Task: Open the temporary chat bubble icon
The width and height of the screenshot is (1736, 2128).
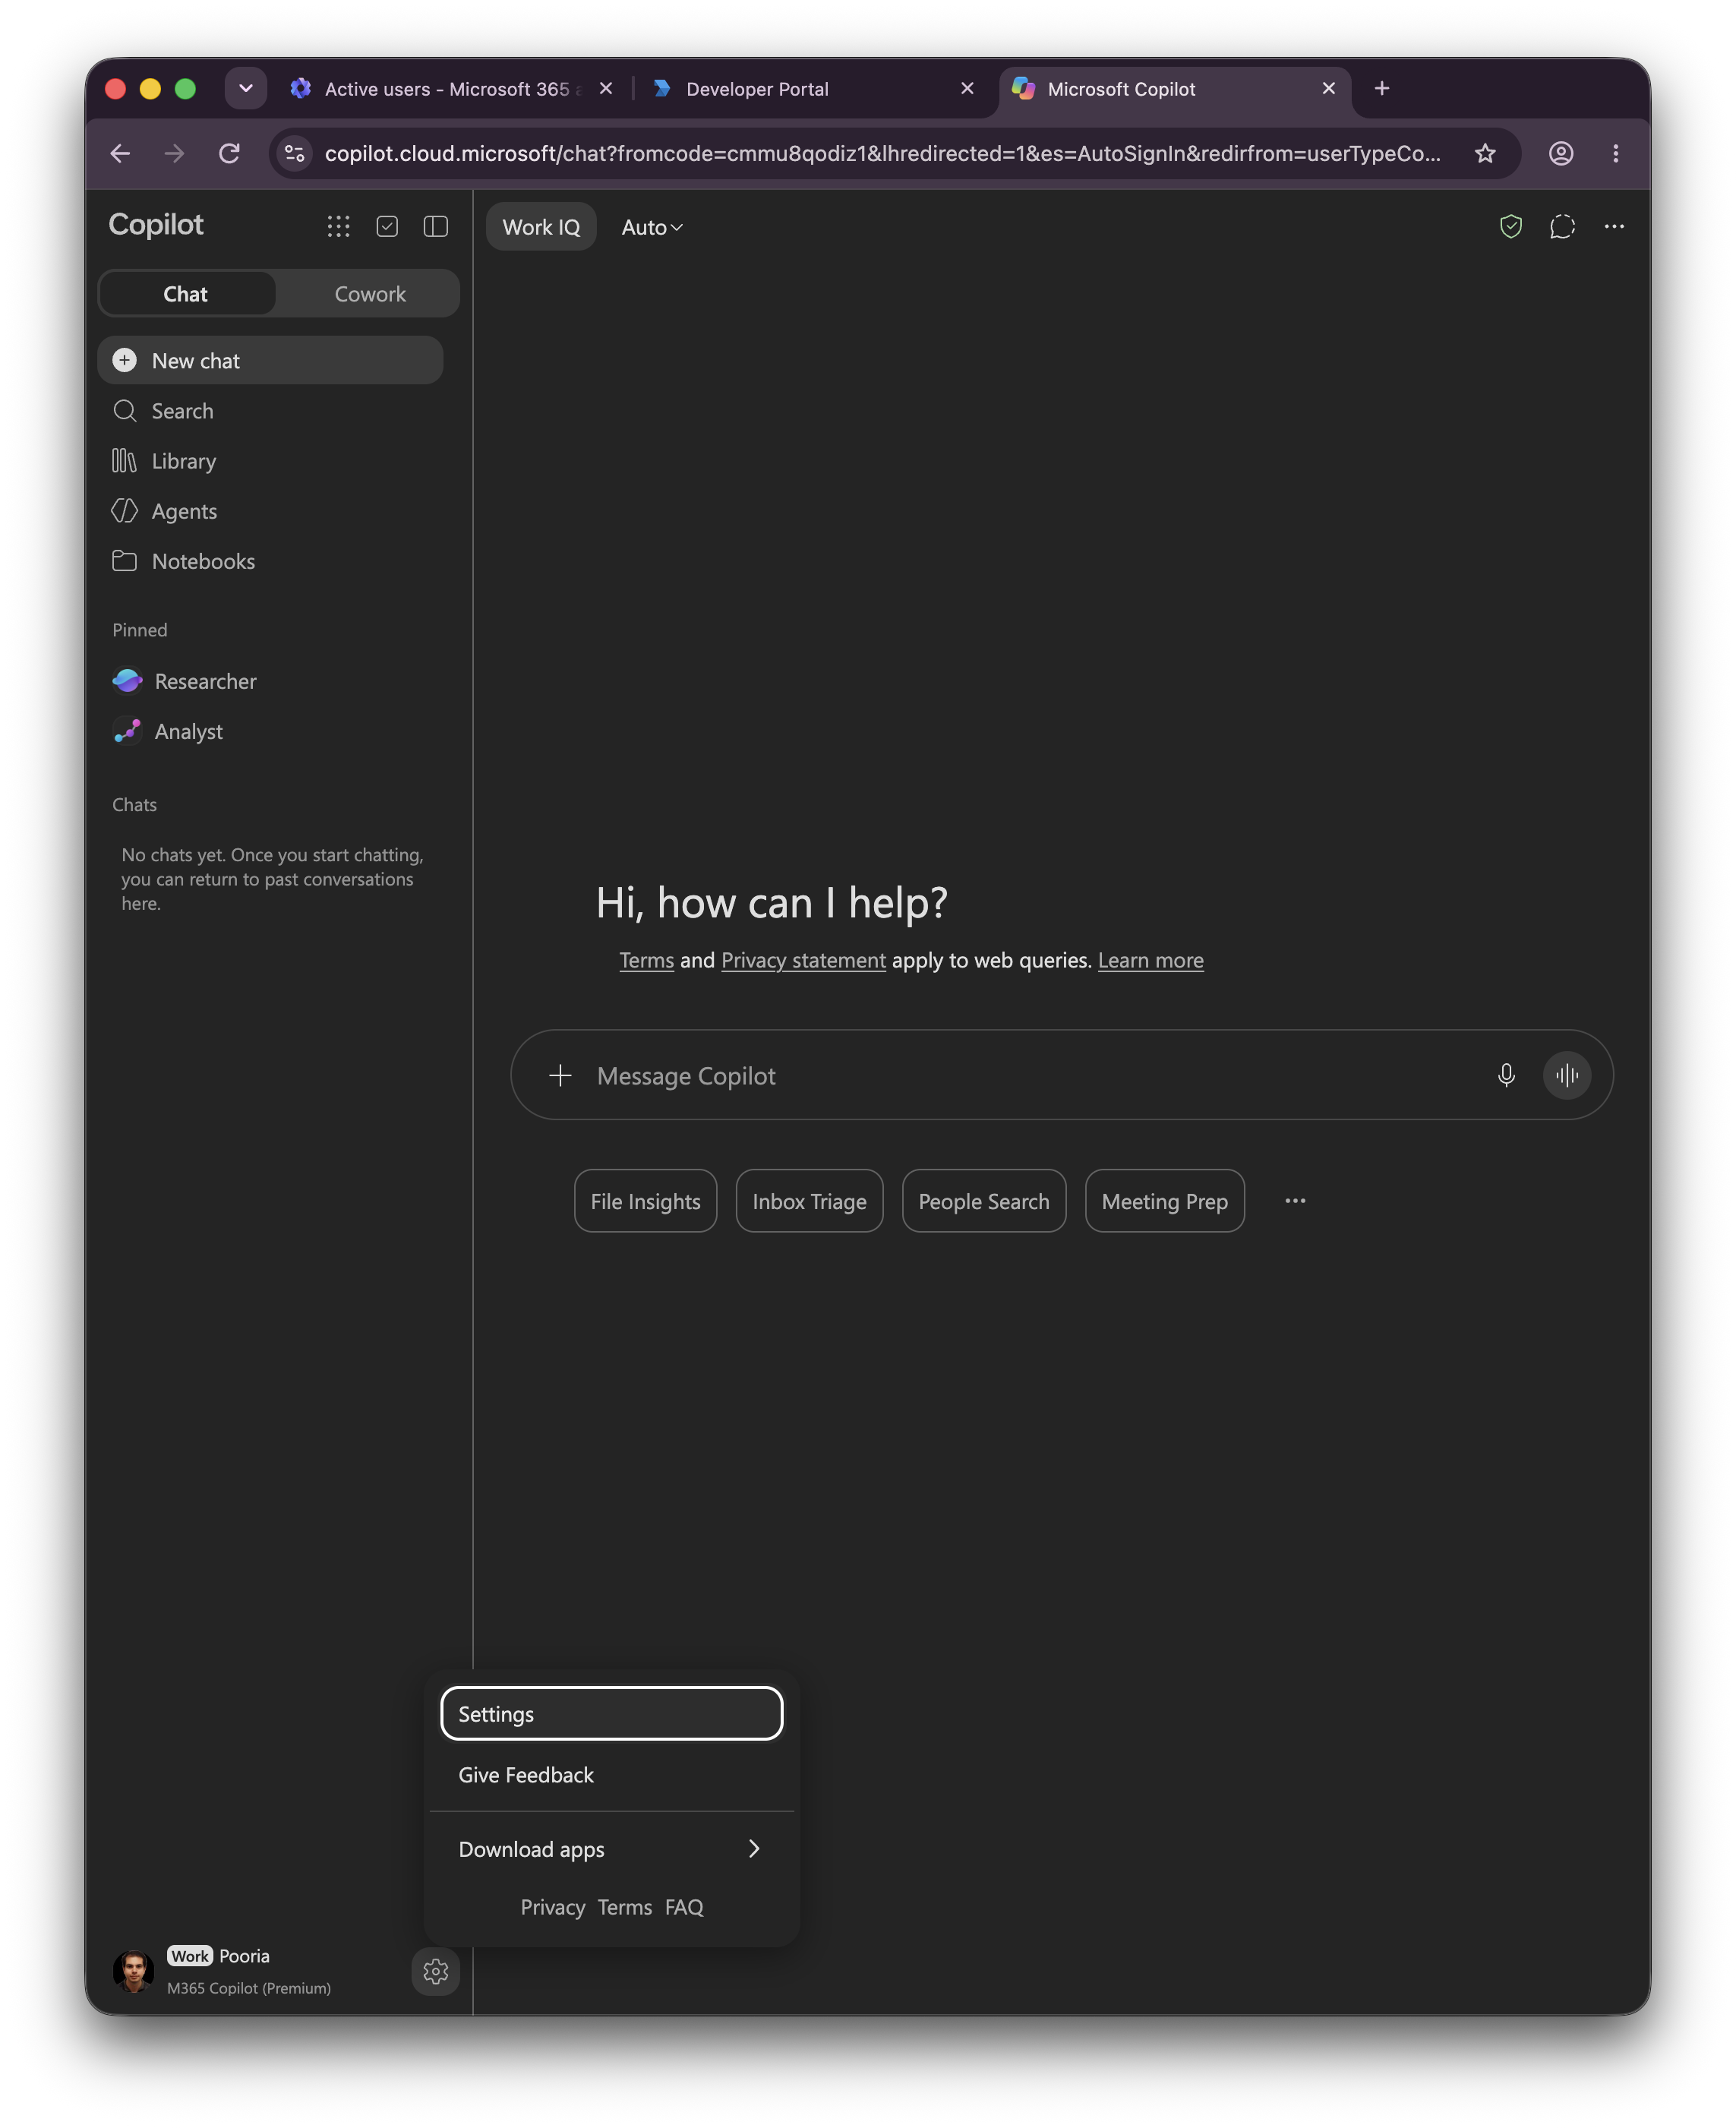Action: (1562, 227)
